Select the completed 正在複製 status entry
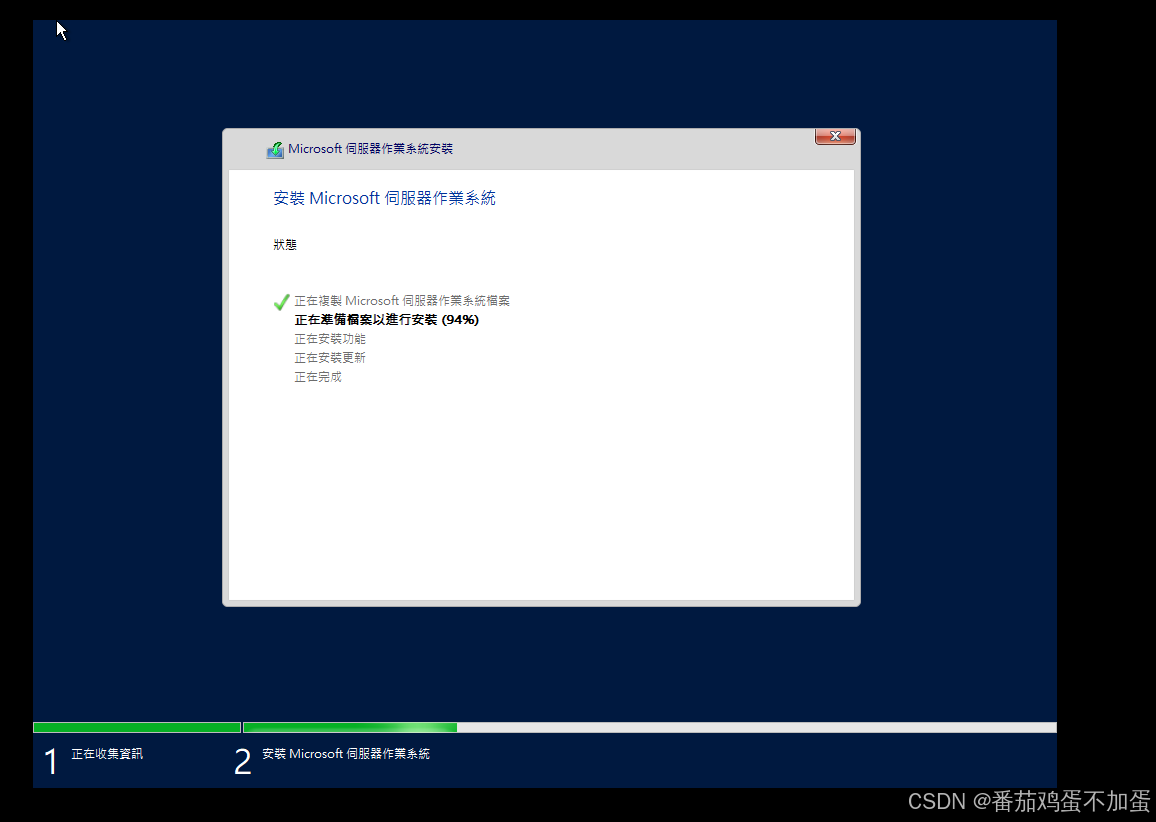 (x=402, y=300)
